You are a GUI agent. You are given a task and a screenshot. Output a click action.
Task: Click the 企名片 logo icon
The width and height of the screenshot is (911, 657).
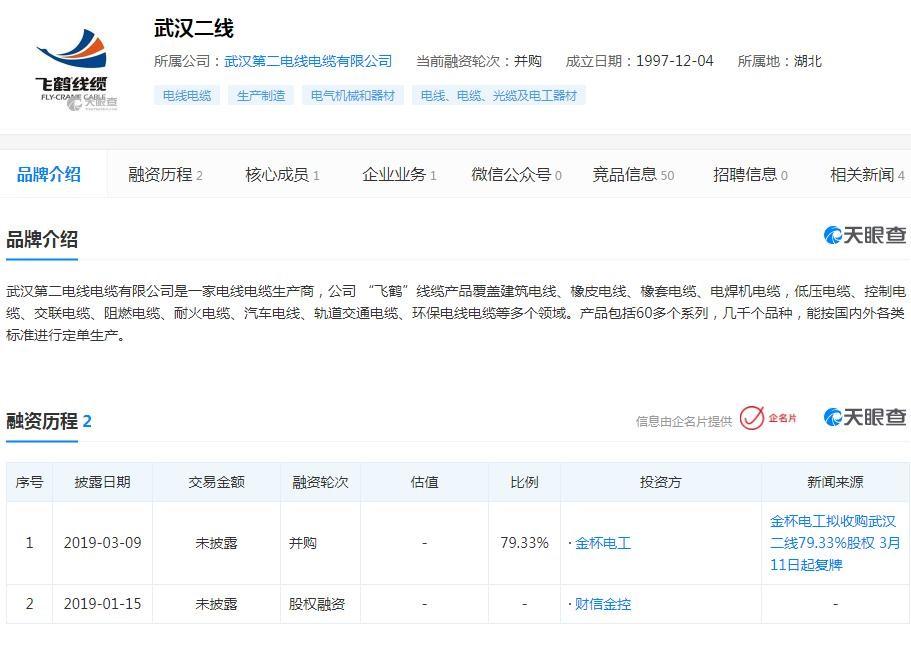point(768,418)
